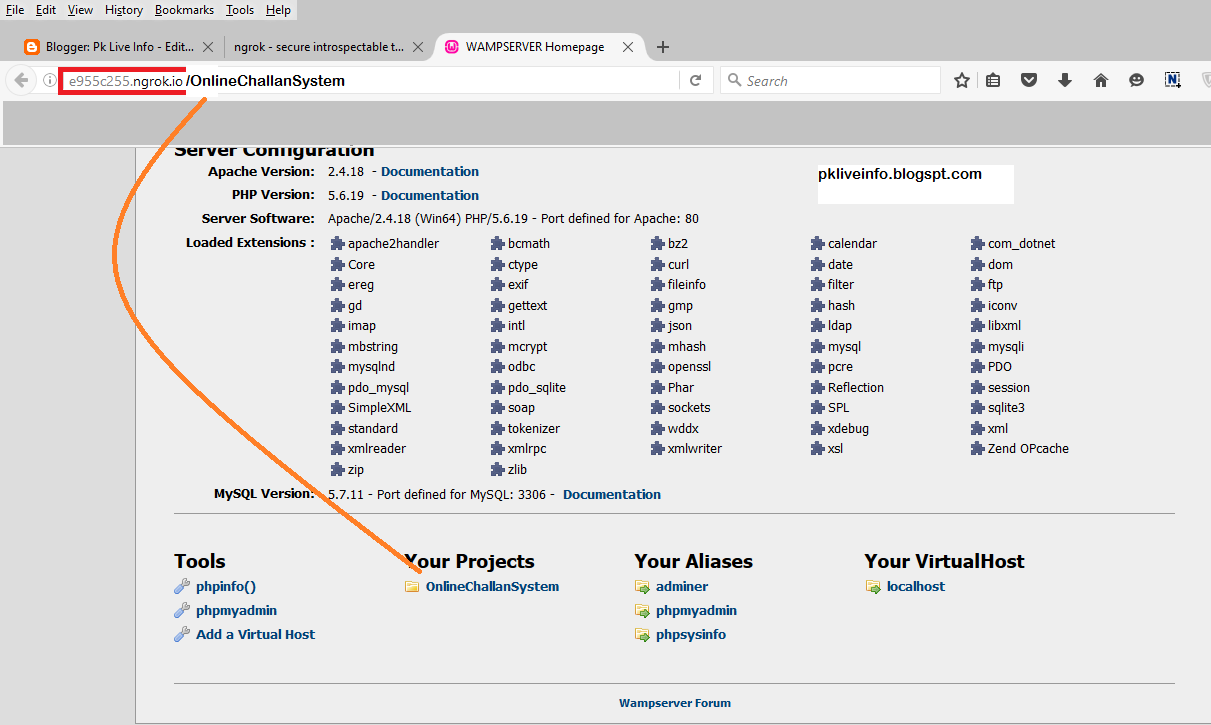The height and width of the screenshot is (725, 1211).
Task: Close the WAMPSERVER Homepage tab
Action: point(628,46)
